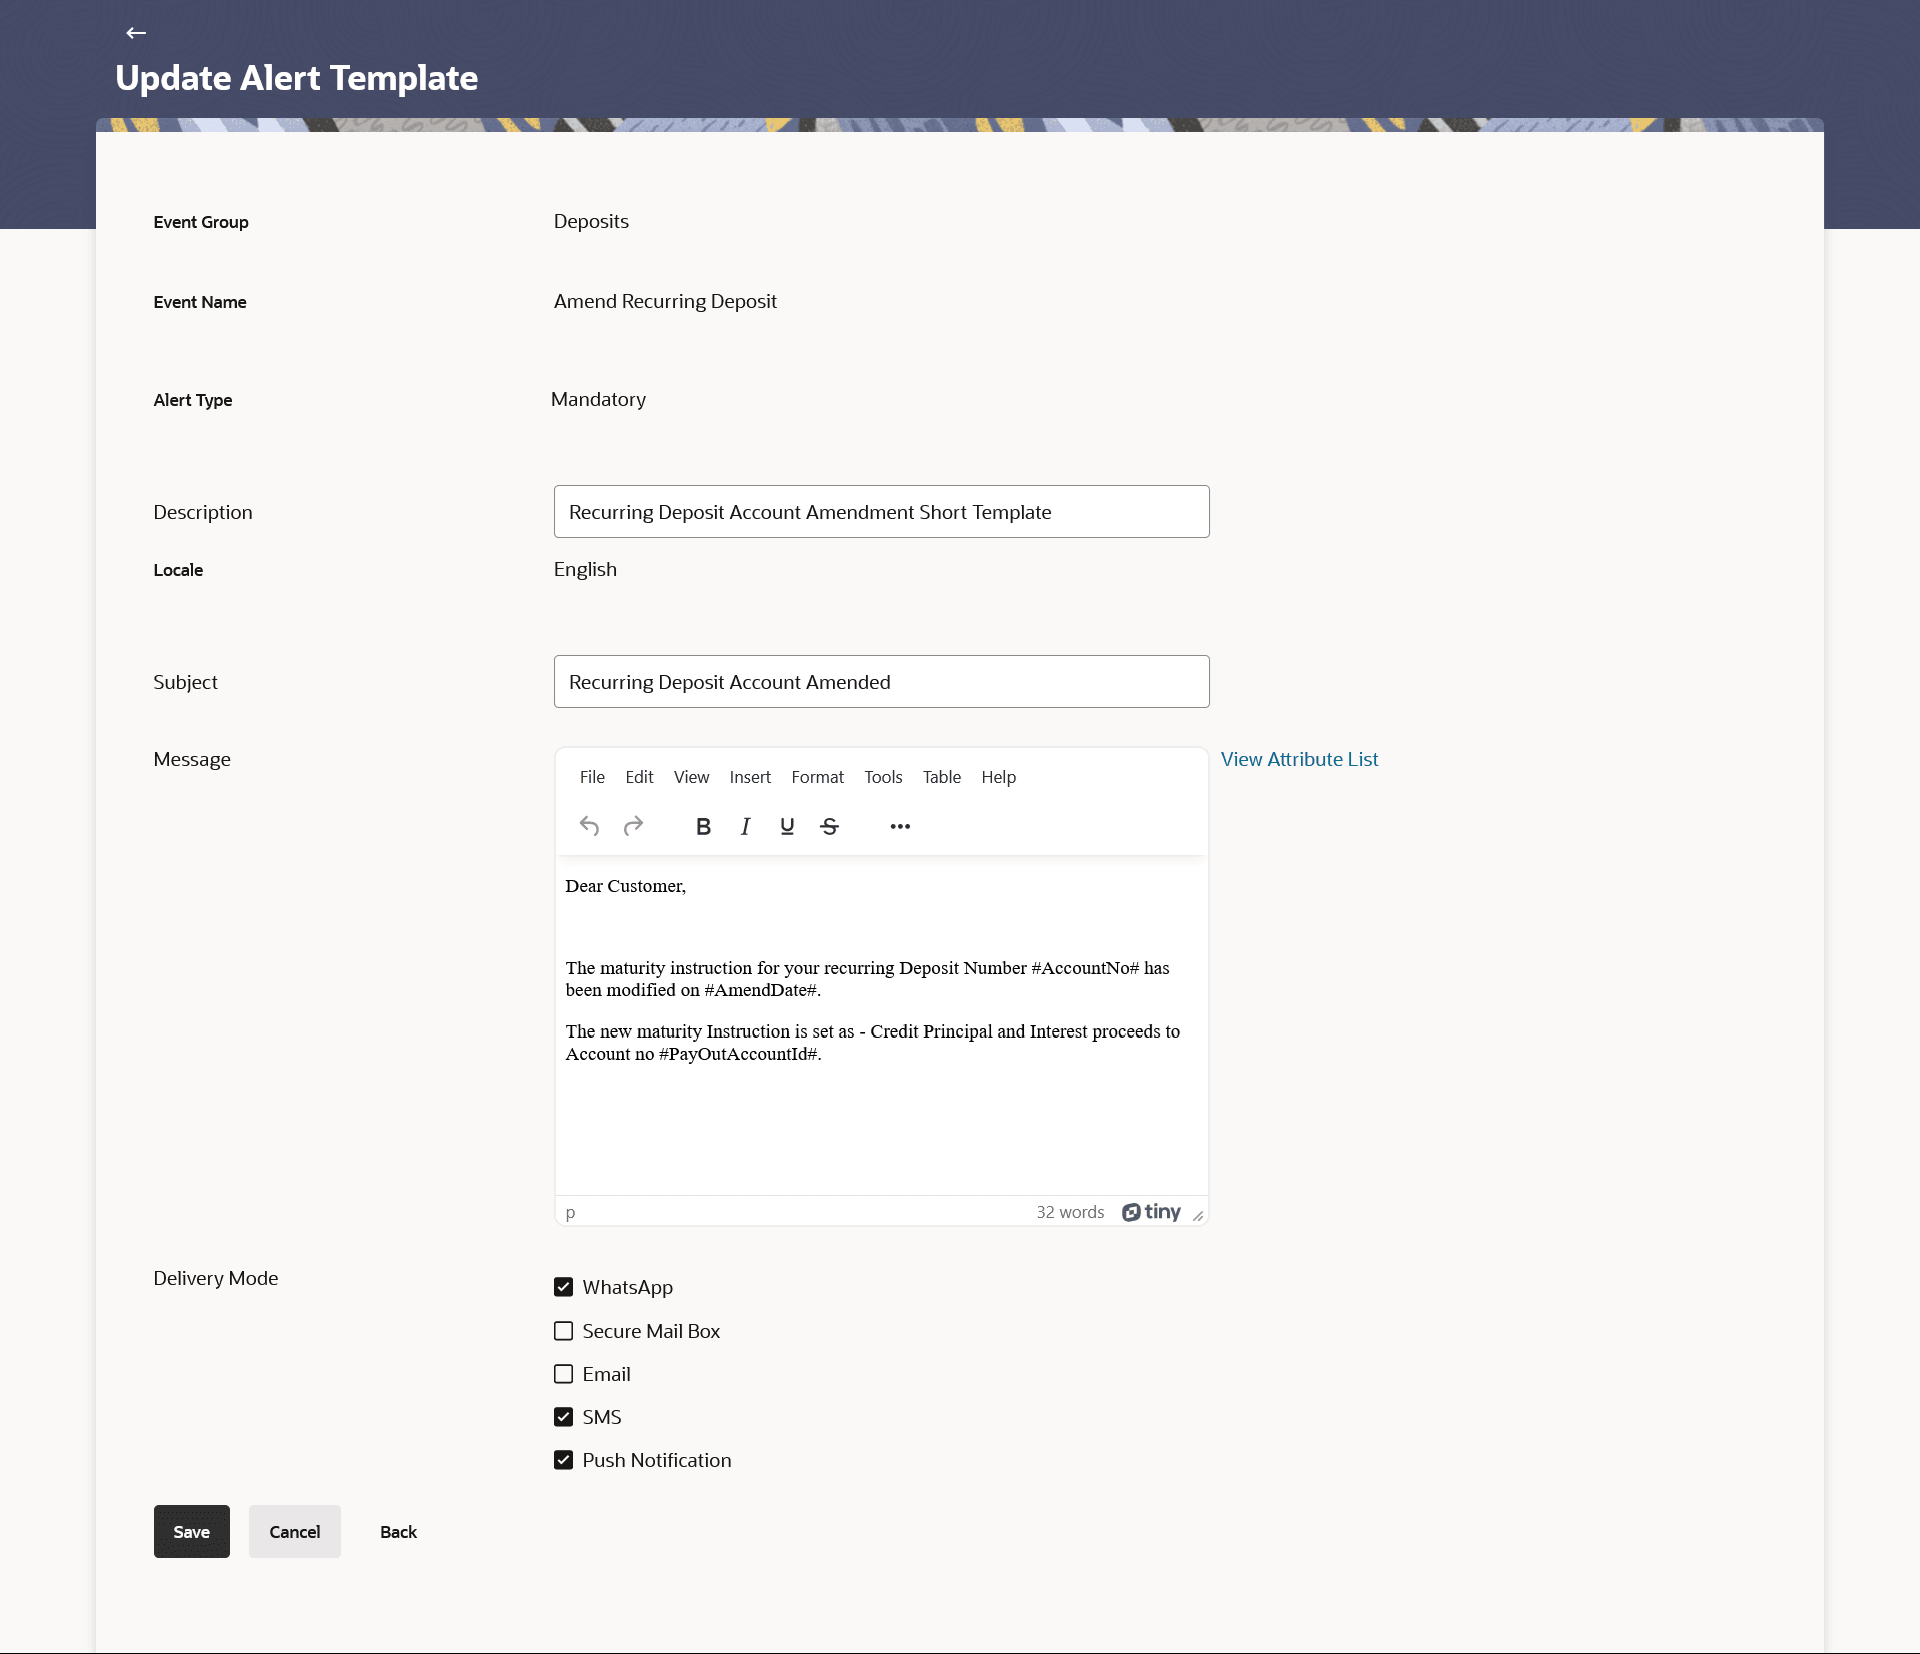Apply underline formatting in message editor
The width and height of the screenshot is (1920, 1654).
coord(787,826)
